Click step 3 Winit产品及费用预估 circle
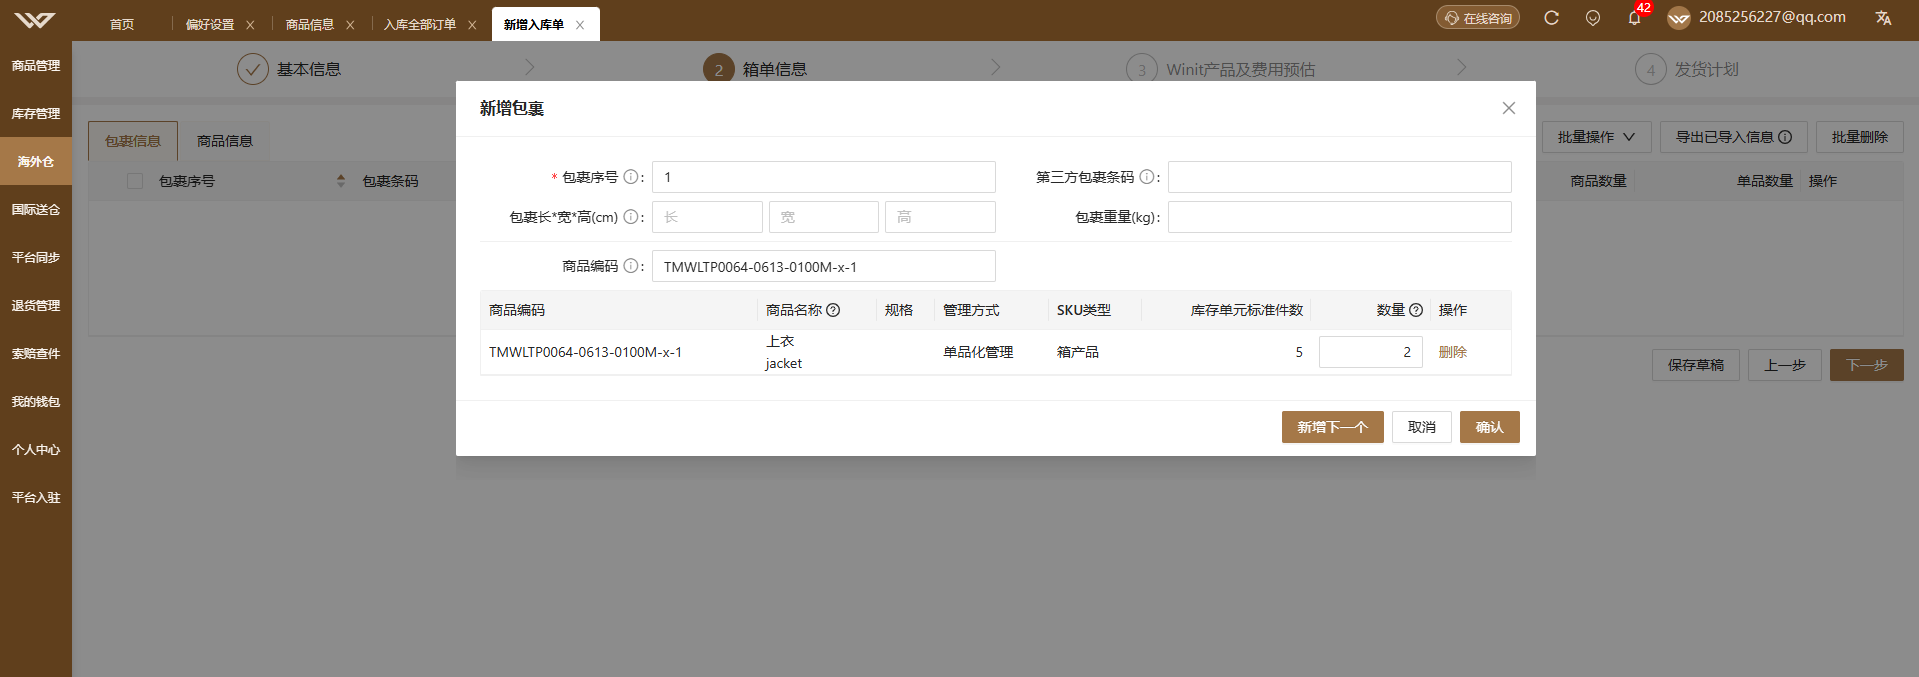Screen dimensions: 1919x677 [x=1142, y=69]
